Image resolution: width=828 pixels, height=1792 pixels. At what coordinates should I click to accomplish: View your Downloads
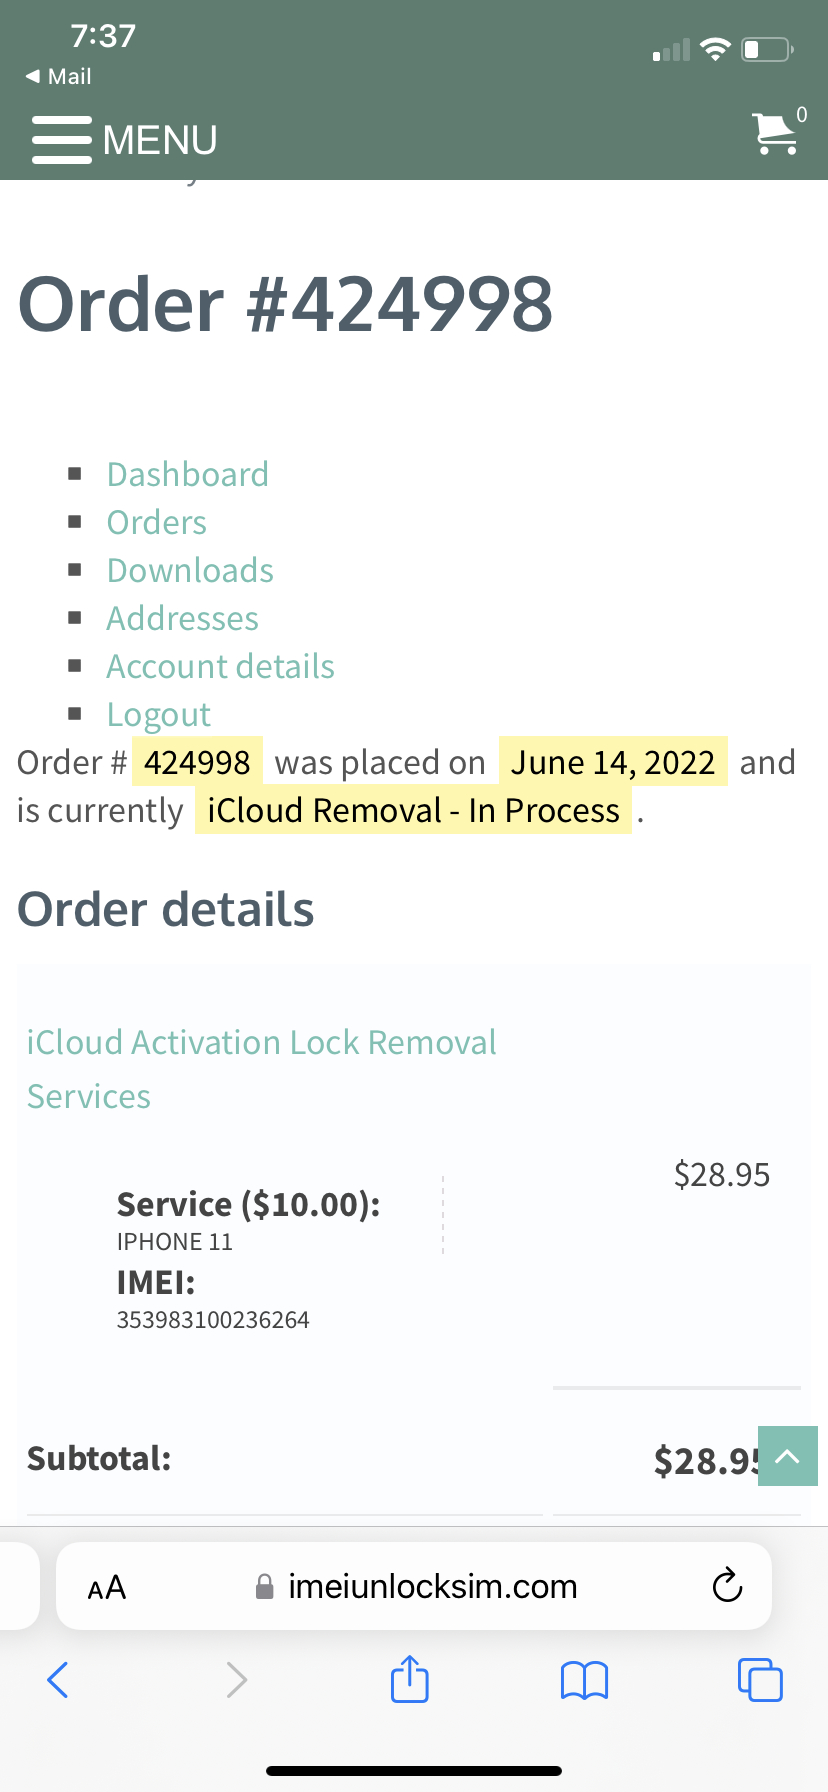pyautogui.click(x=190, y=570)
